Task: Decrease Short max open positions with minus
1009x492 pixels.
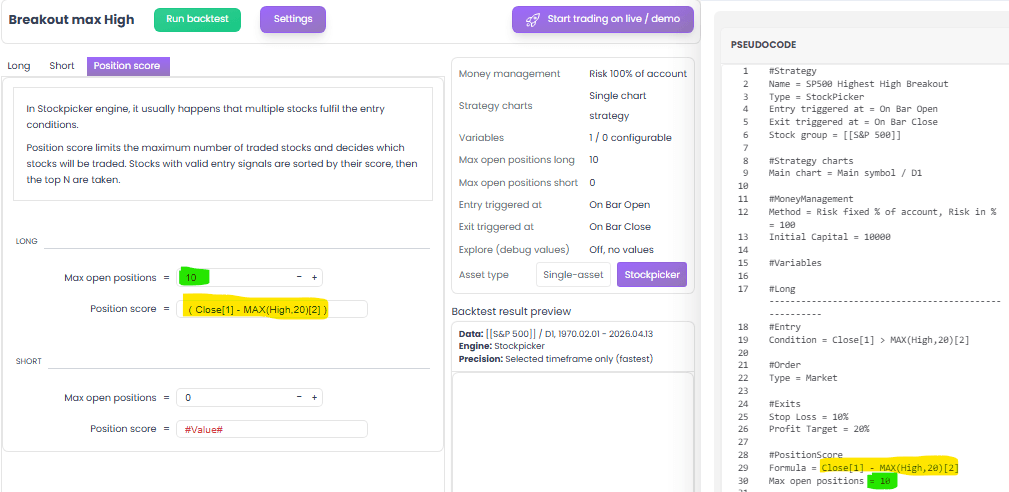Action: (299, 397)
